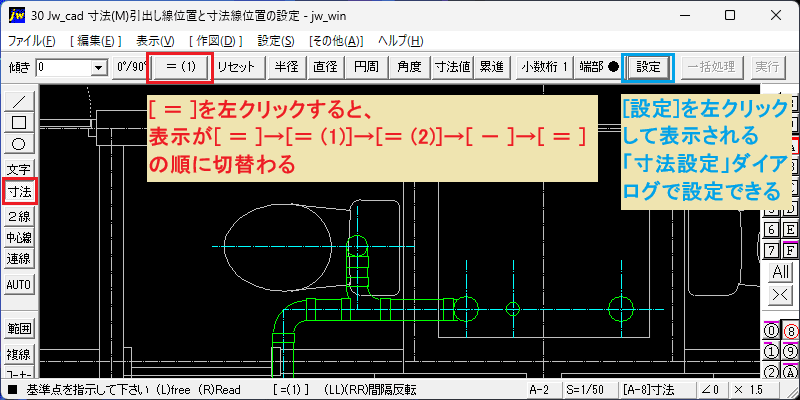Select the rectangle drawing tool
The height and width of the screenshot is (400, 800).
click(x=19, y=122)
